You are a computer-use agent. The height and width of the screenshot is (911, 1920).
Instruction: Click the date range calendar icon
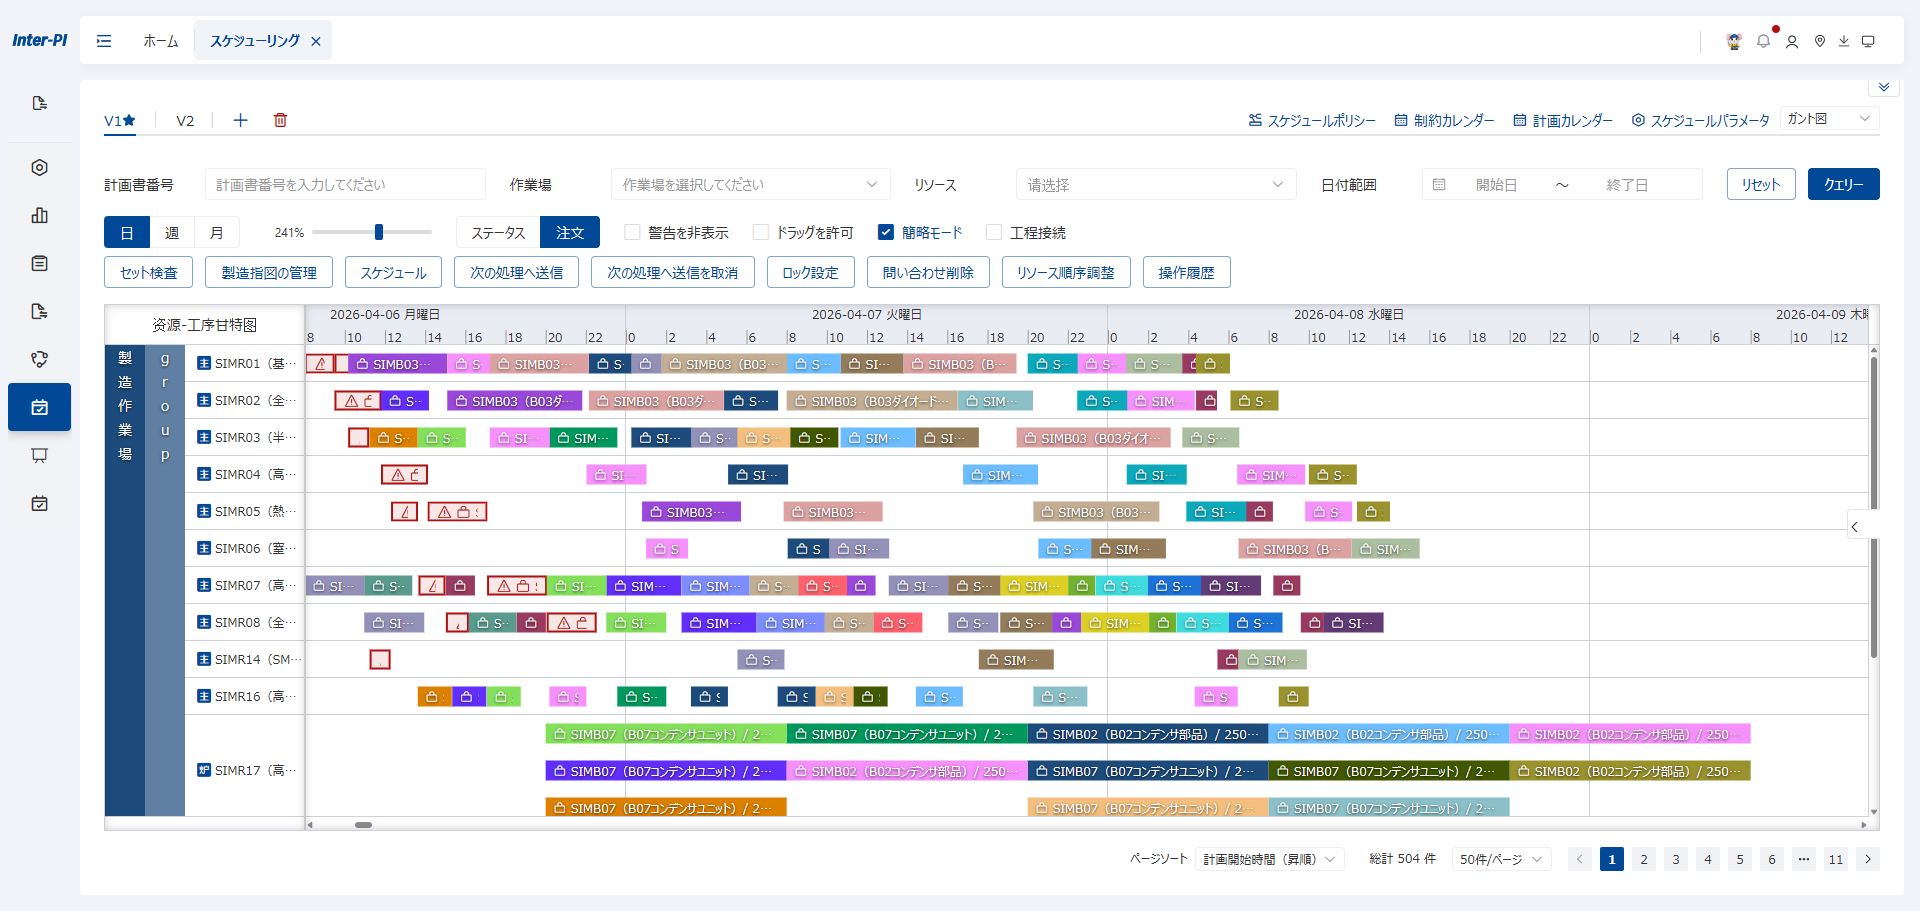1439,185
